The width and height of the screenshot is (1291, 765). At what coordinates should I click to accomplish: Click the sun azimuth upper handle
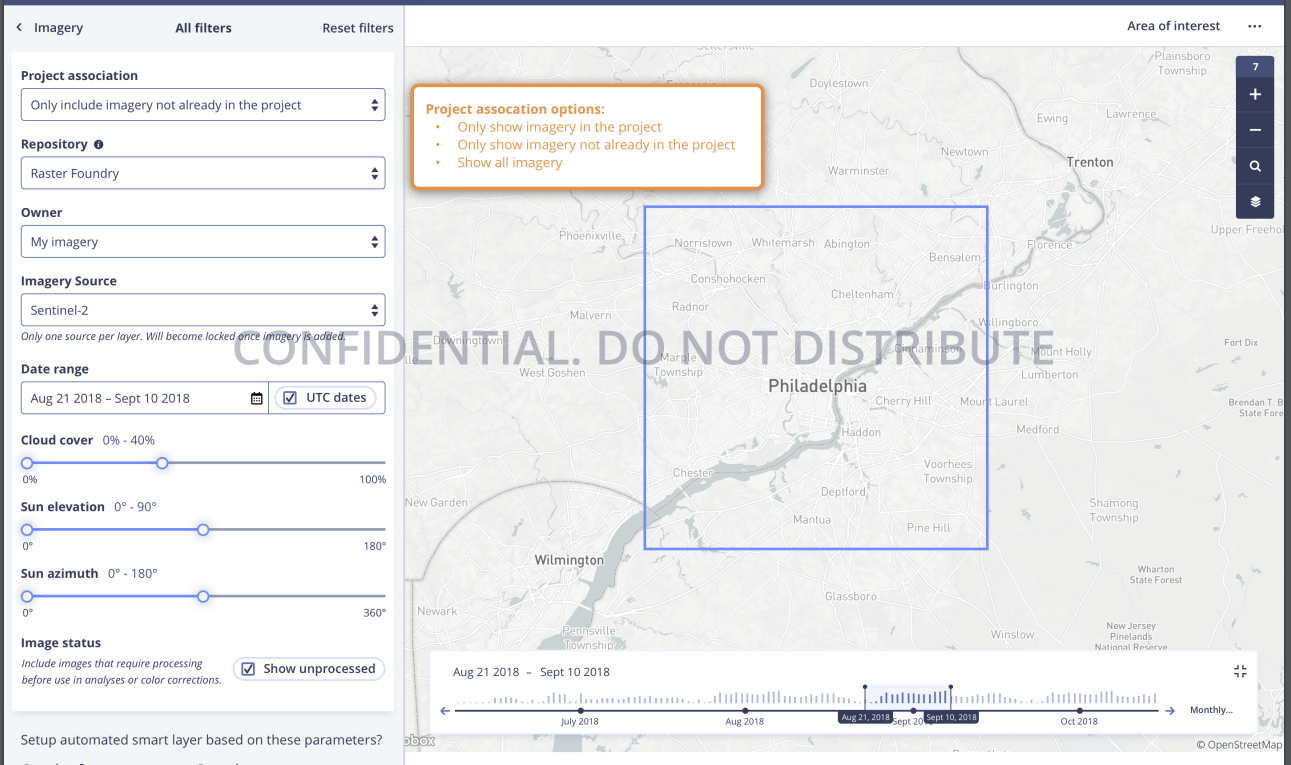[x=203, y=596]
